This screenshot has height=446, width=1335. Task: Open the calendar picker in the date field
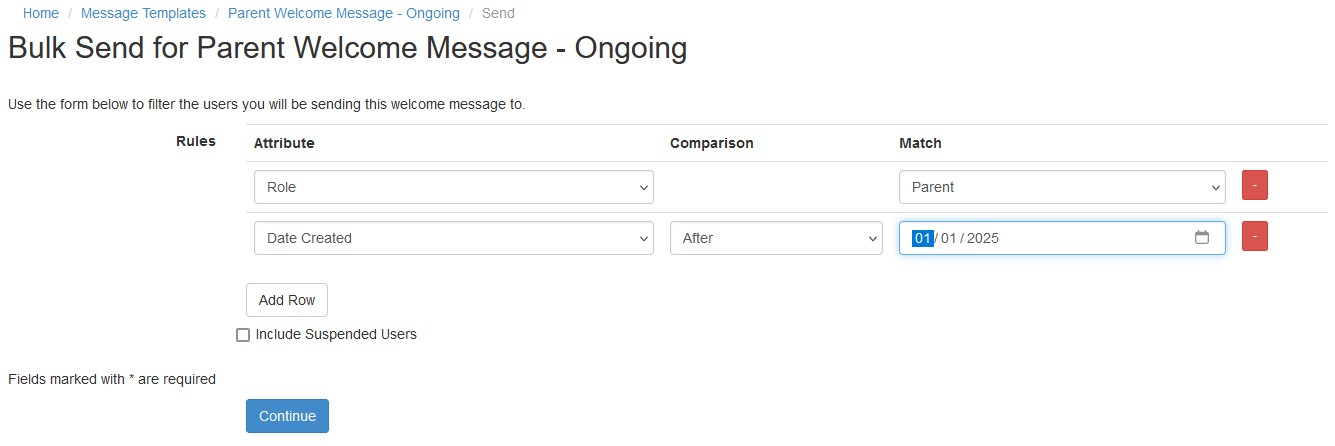1202,238
